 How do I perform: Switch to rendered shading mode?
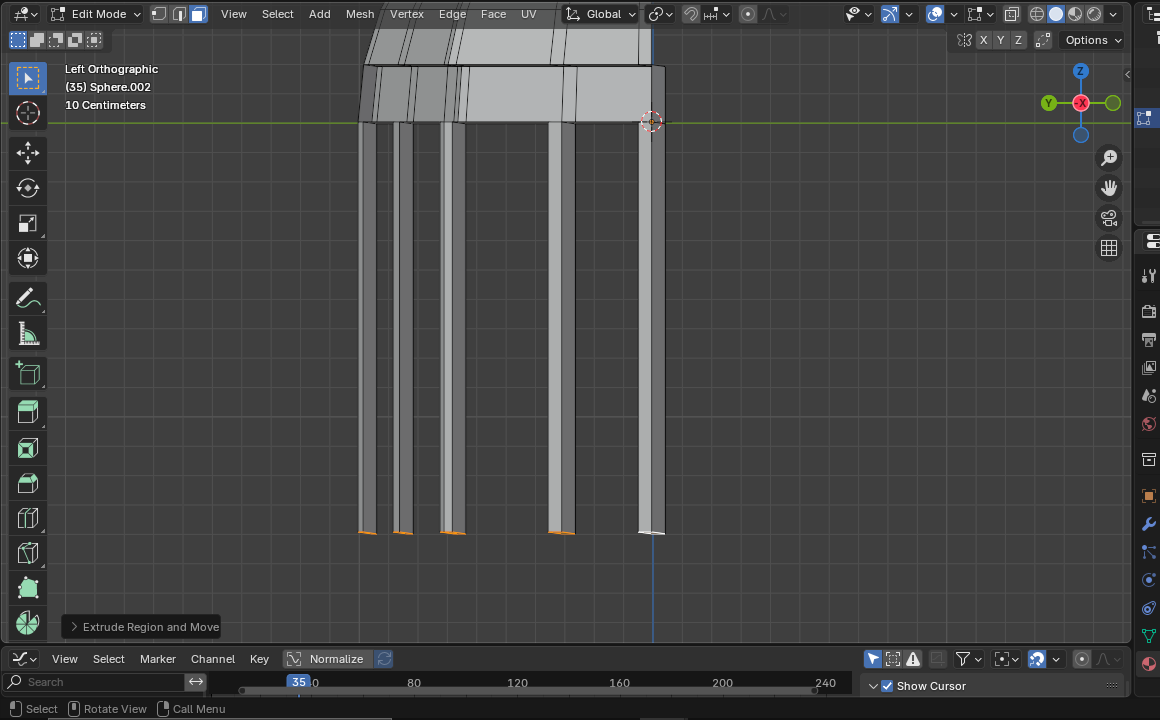(1094, 14)
